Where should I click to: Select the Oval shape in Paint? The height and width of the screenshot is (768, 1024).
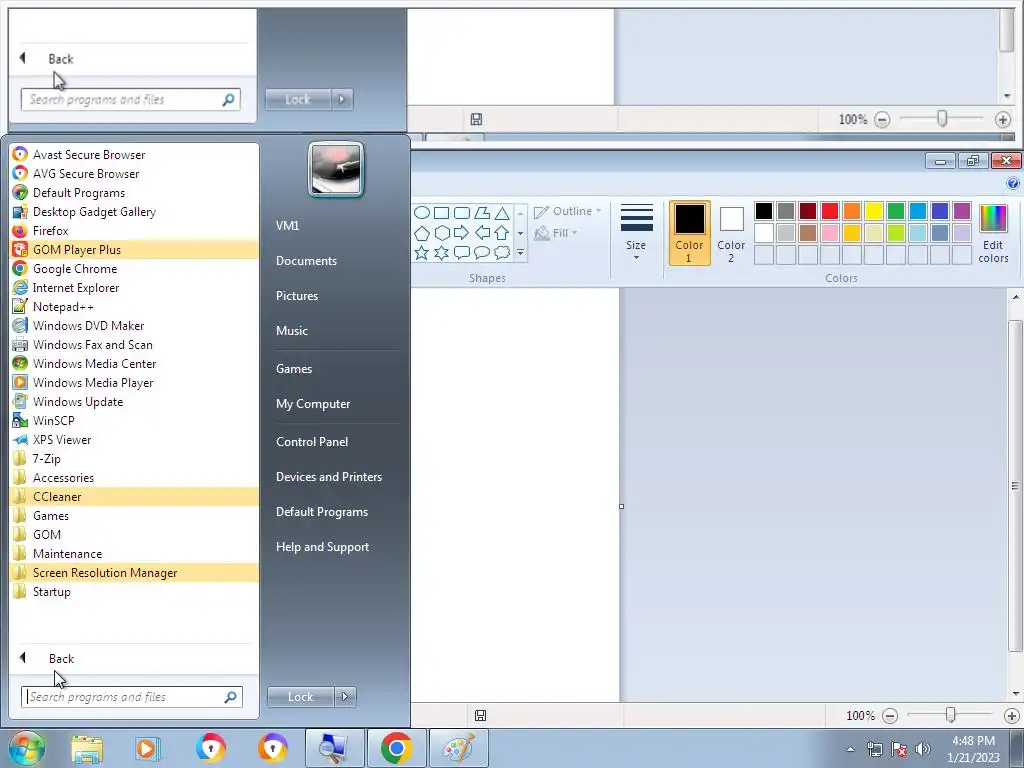click(422, 213)
